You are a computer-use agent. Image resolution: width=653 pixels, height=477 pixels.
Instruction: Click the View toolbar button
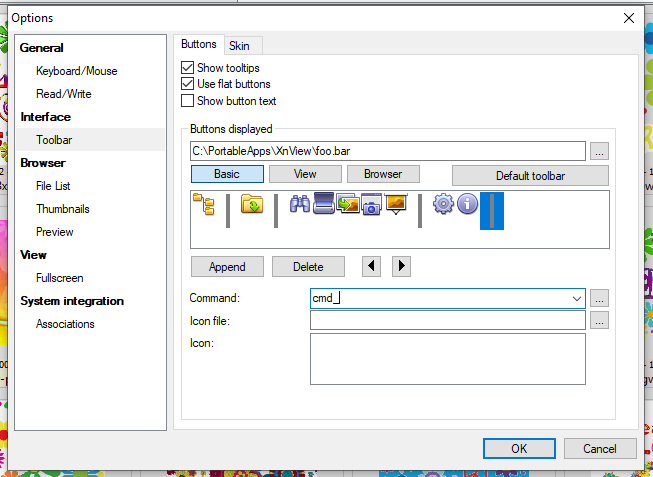pyautogui.click(x=305, y=174)
